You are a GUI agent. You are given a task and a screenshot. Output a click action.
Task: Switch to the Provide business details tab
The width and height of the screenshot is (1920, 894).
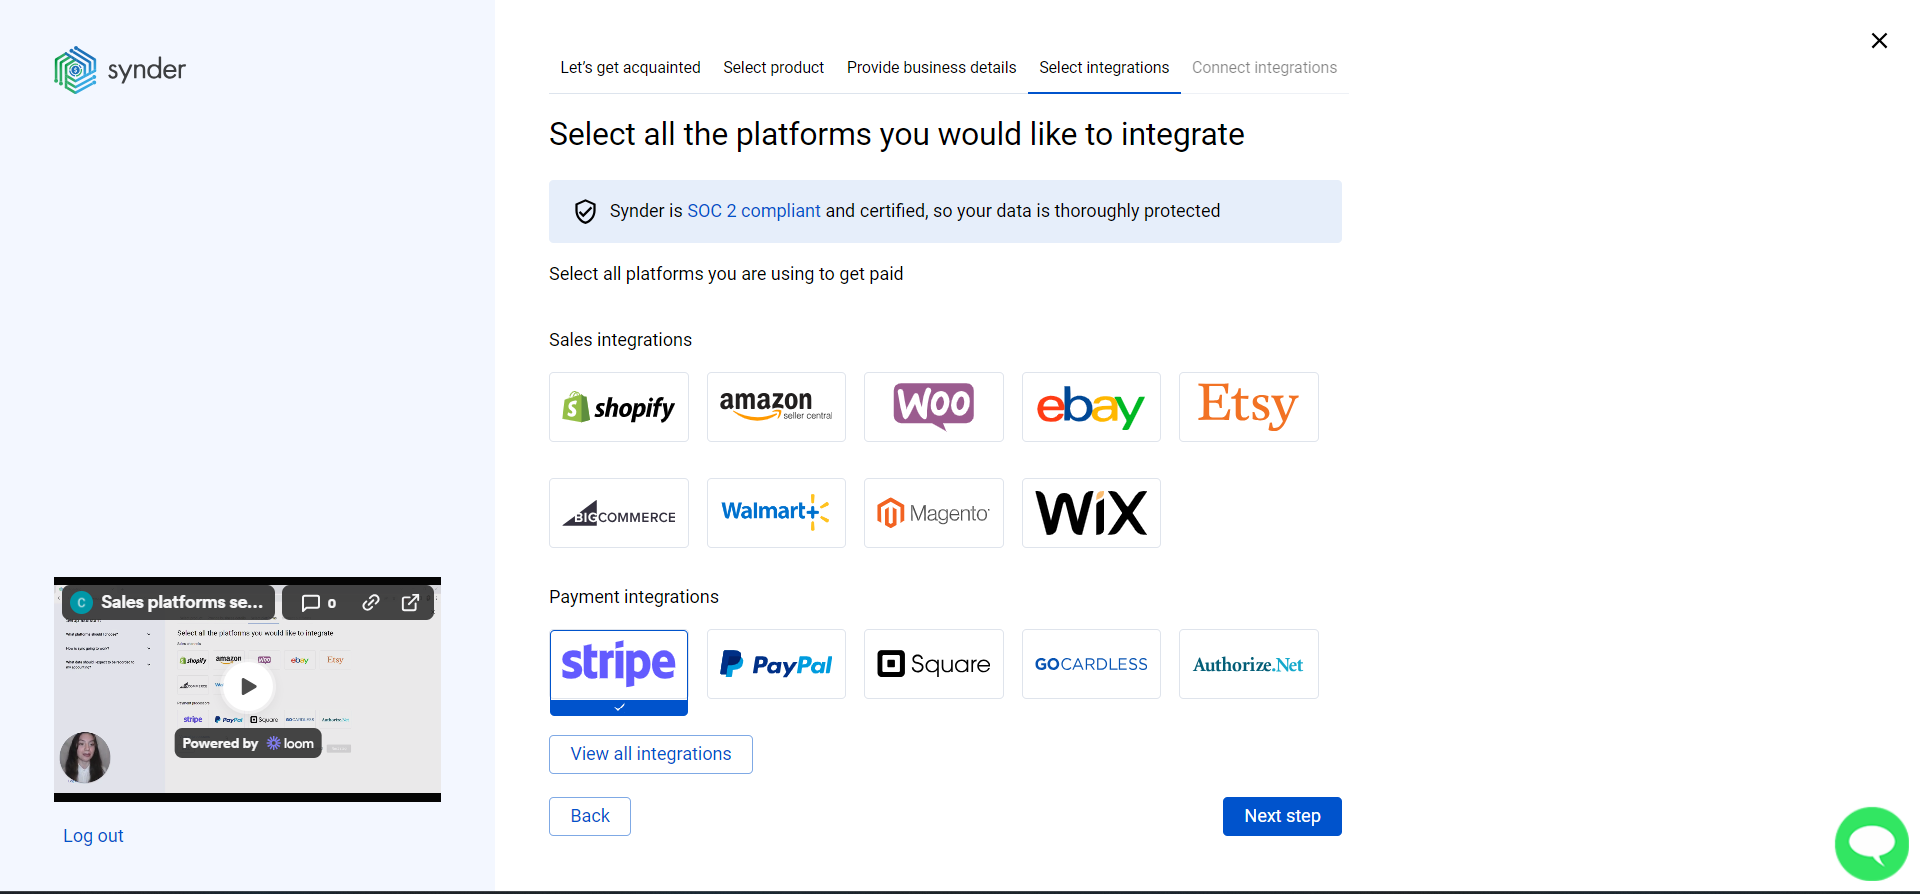pos(931,67)
